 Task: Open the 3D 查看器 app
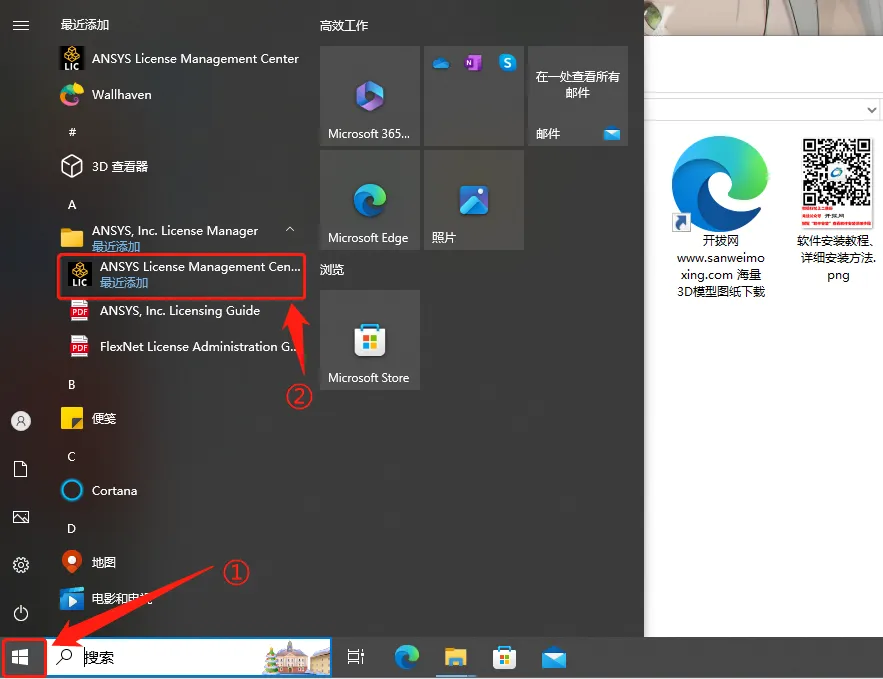104,167
